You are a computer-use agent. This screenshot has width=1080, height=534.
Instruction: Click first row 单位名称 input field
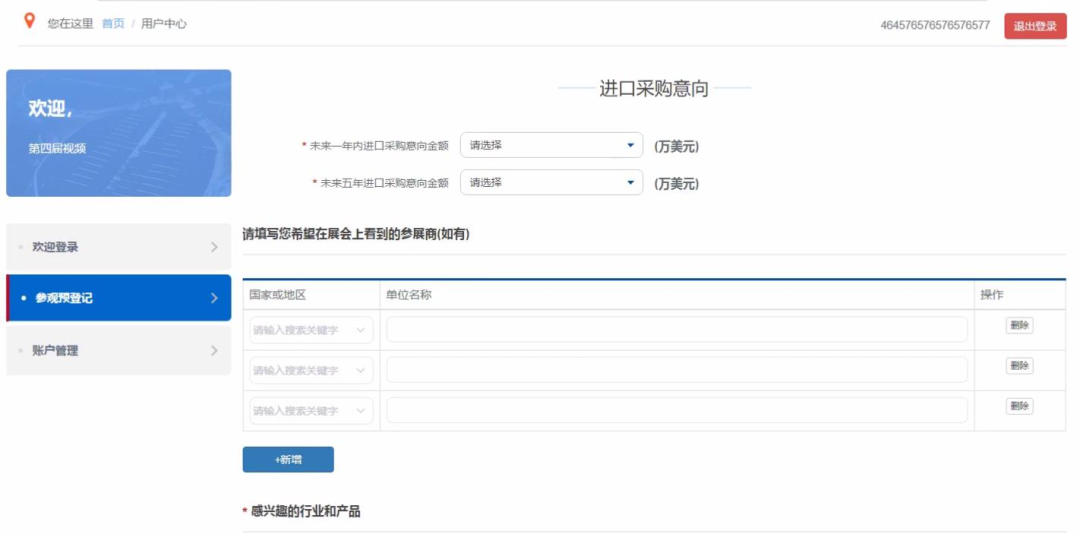tap(677, 330)
